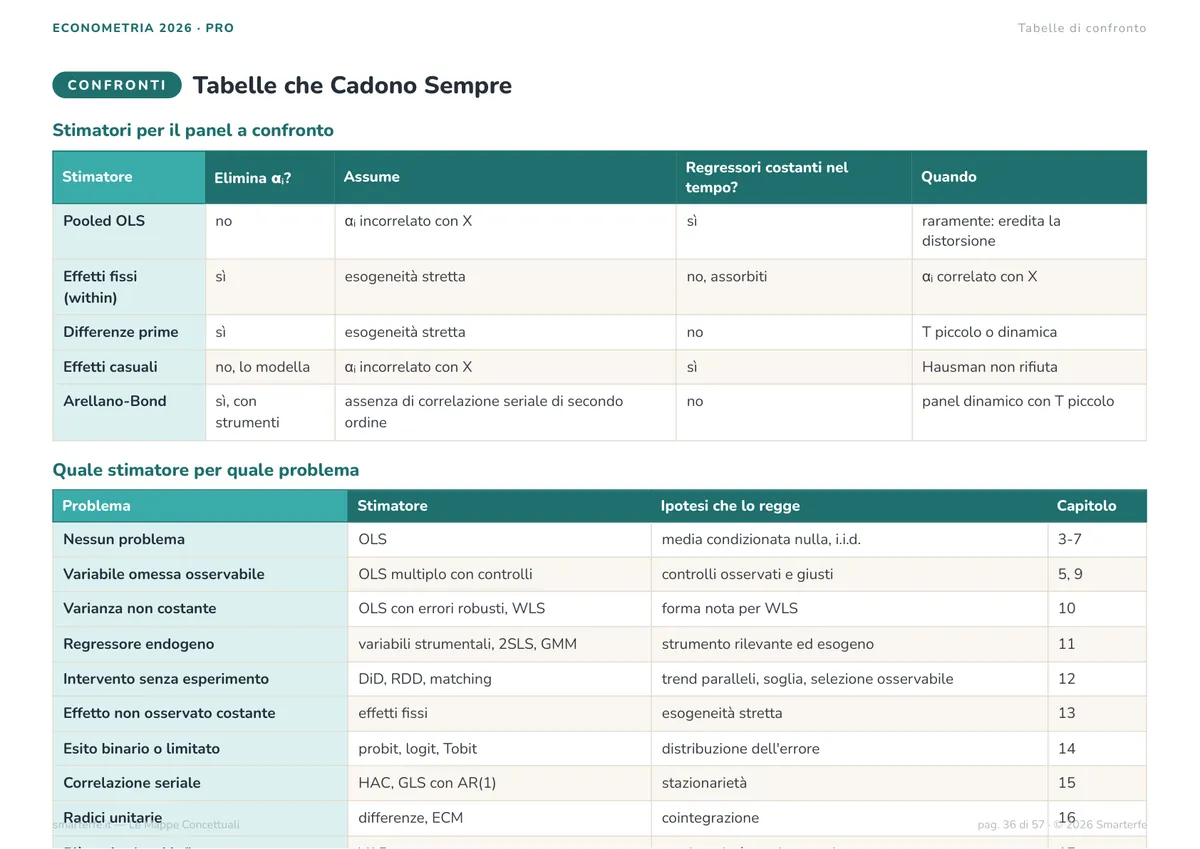Click the "Regressori costanti nel tempo?" column header

(794, 177)
